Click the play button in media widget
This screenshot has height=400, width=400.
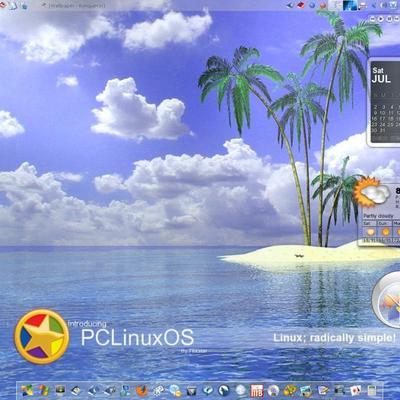pyautogui.click(x=381, y=19)
